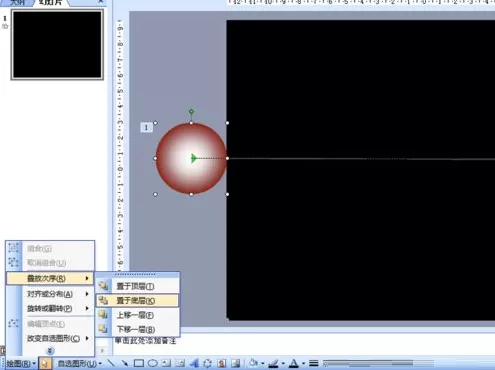The image size is (495, 370).
Task: Open font color dropdown arrow
Action: click(x=303, y=363)
